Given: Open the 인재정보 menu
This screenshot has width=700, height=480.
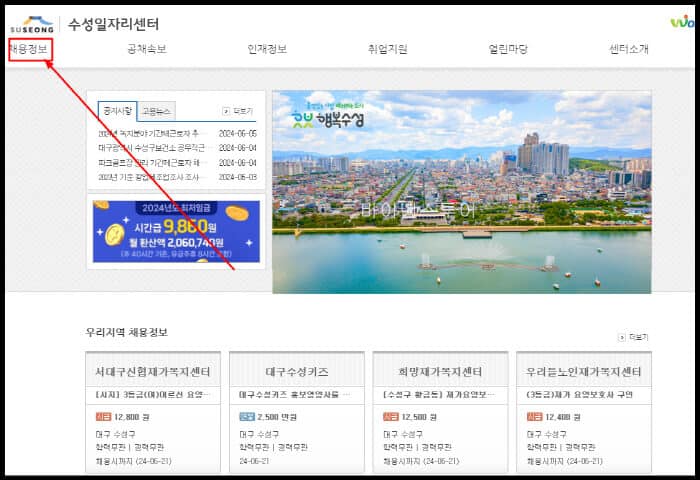Looking at the screenshot, I should (267, 49).
